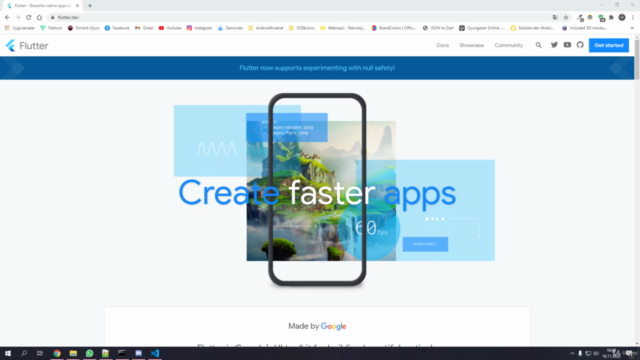Click the translate page icon in address bar
Image resolution: width=640 pixels, height=360 pixels.
click(x=555, y=17)
